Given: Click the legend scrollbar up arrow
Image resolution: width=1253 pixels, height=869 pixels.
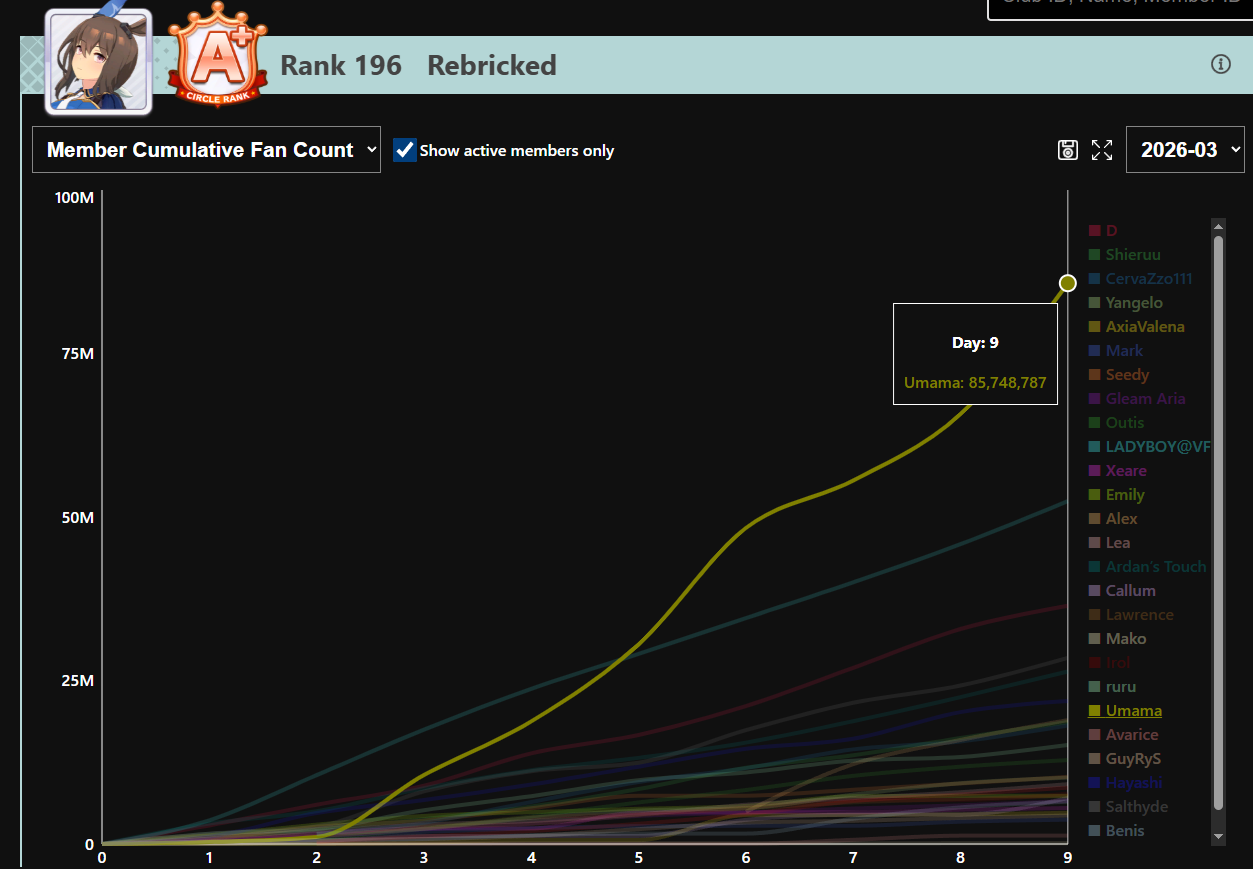Looking at the screenshot, I should tap(1218, 227).
